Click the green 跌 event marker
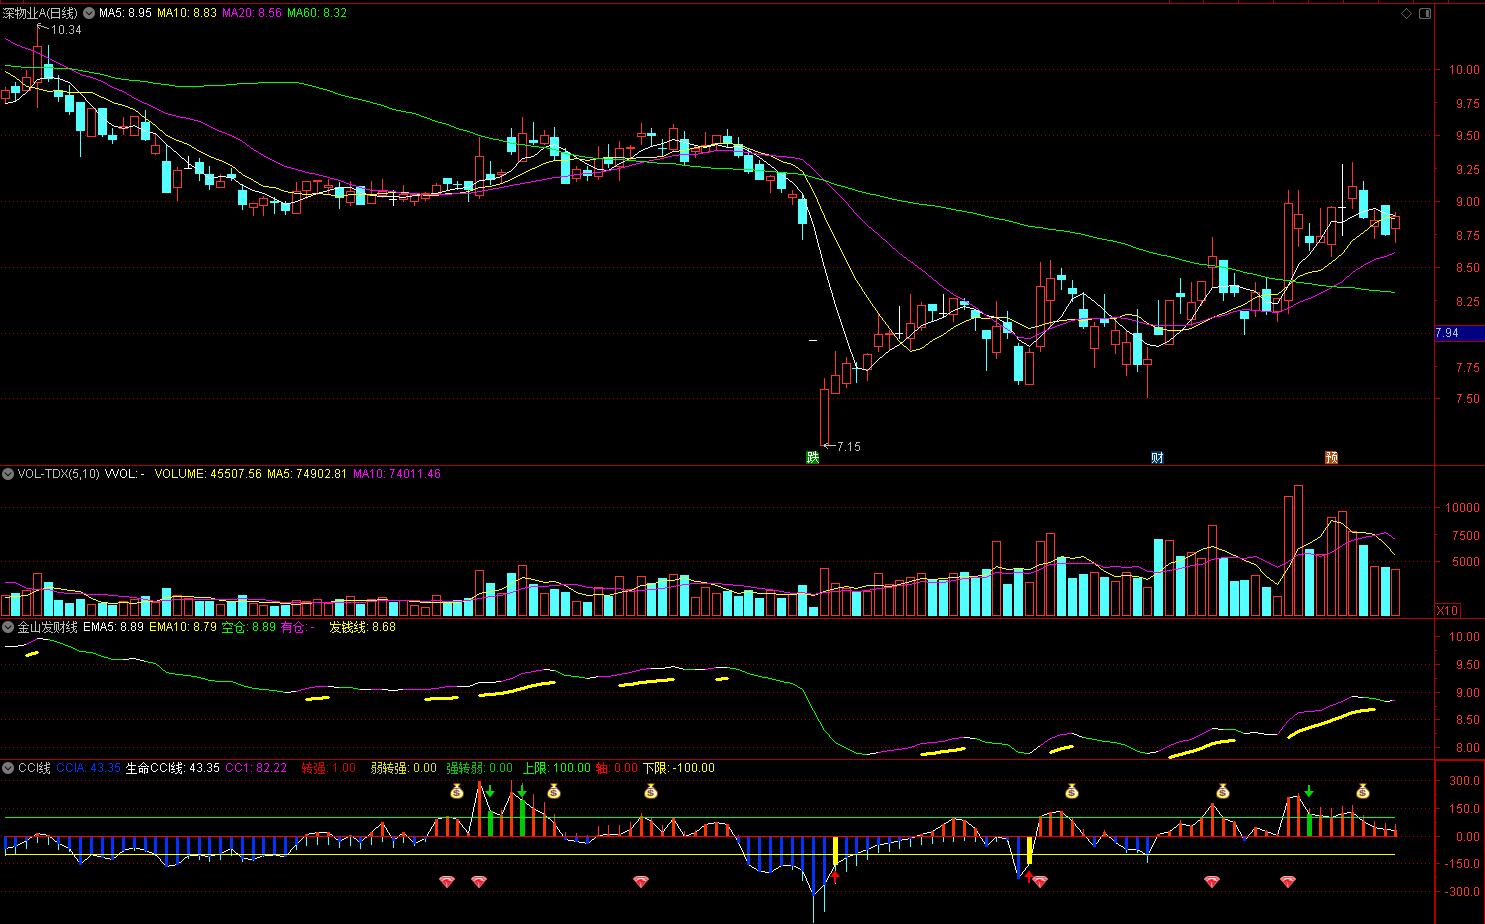Viewport: 1485px width, 924px height. click(813, 457)
